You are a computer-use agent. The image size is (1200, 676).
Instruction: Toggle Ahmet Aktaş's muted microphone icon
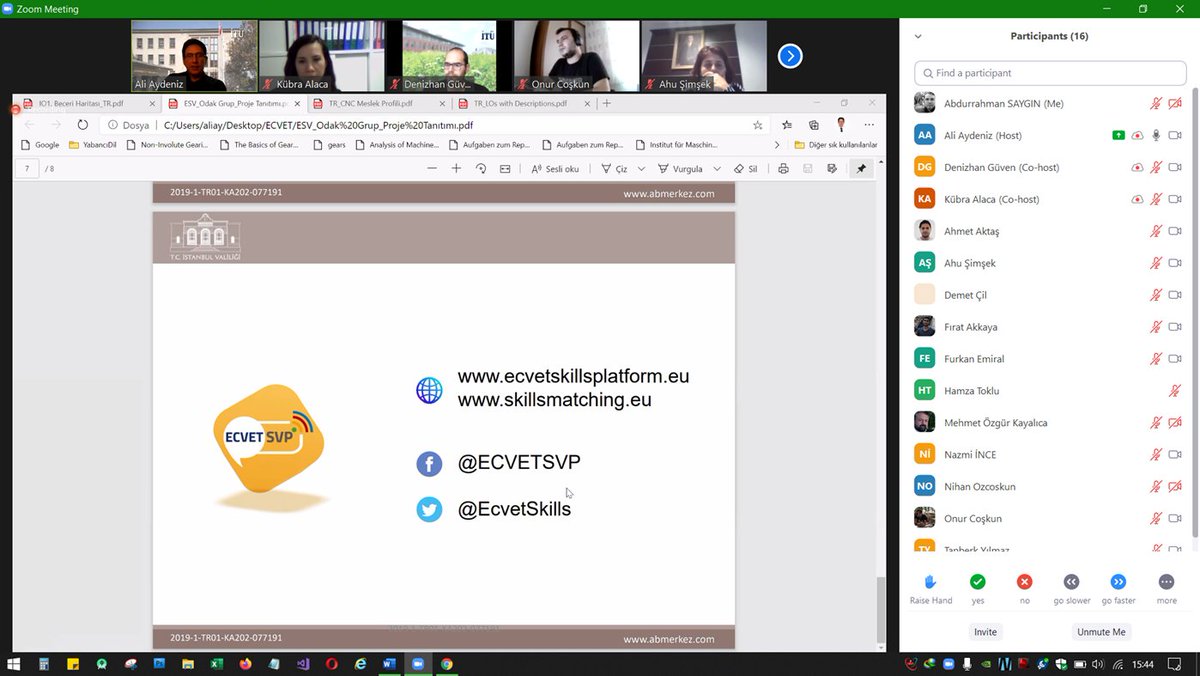pyautogui.click(x=1156, y=231)
